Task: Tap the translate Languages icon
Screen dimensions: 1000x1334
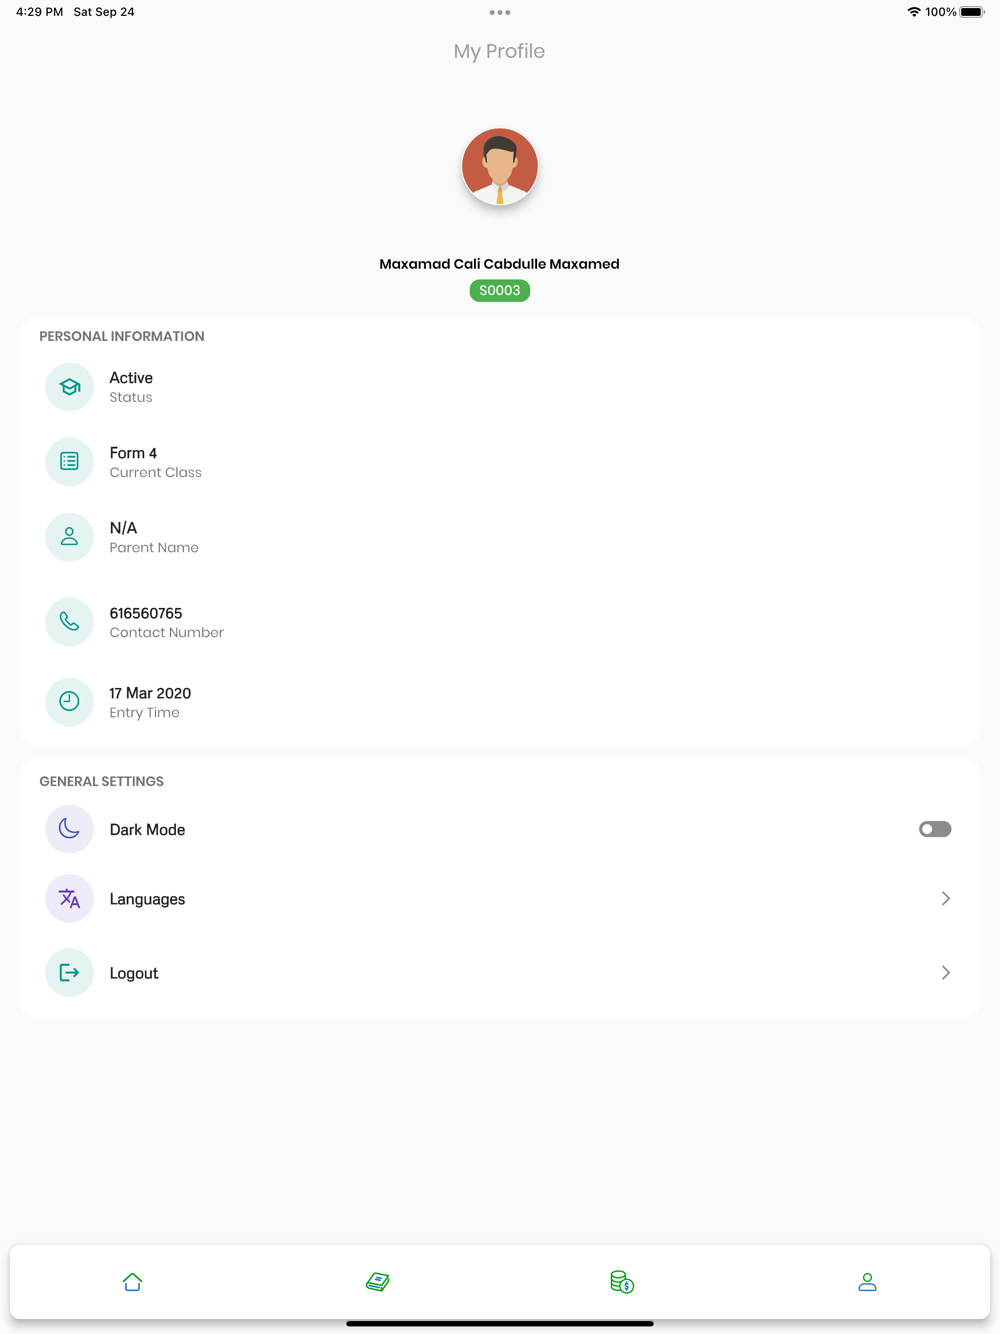Action: coord(69,898)
